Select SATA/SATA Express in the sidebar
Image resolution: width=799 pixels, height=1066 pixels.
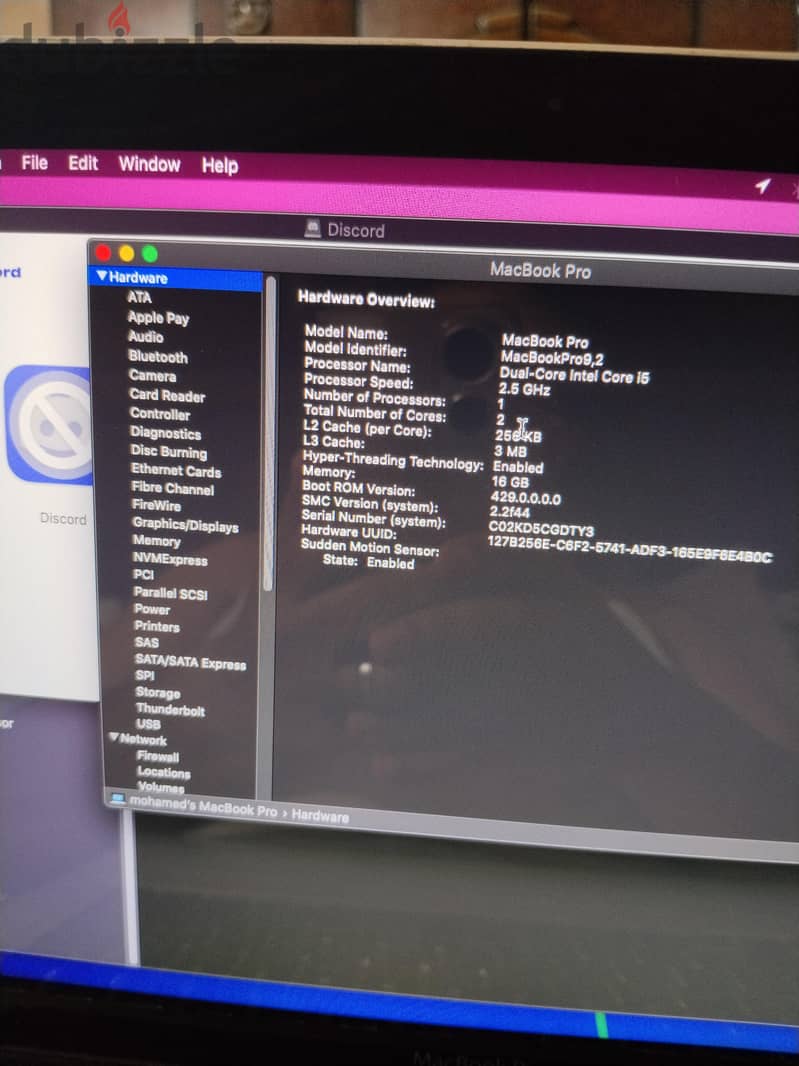tap(190, 661)
